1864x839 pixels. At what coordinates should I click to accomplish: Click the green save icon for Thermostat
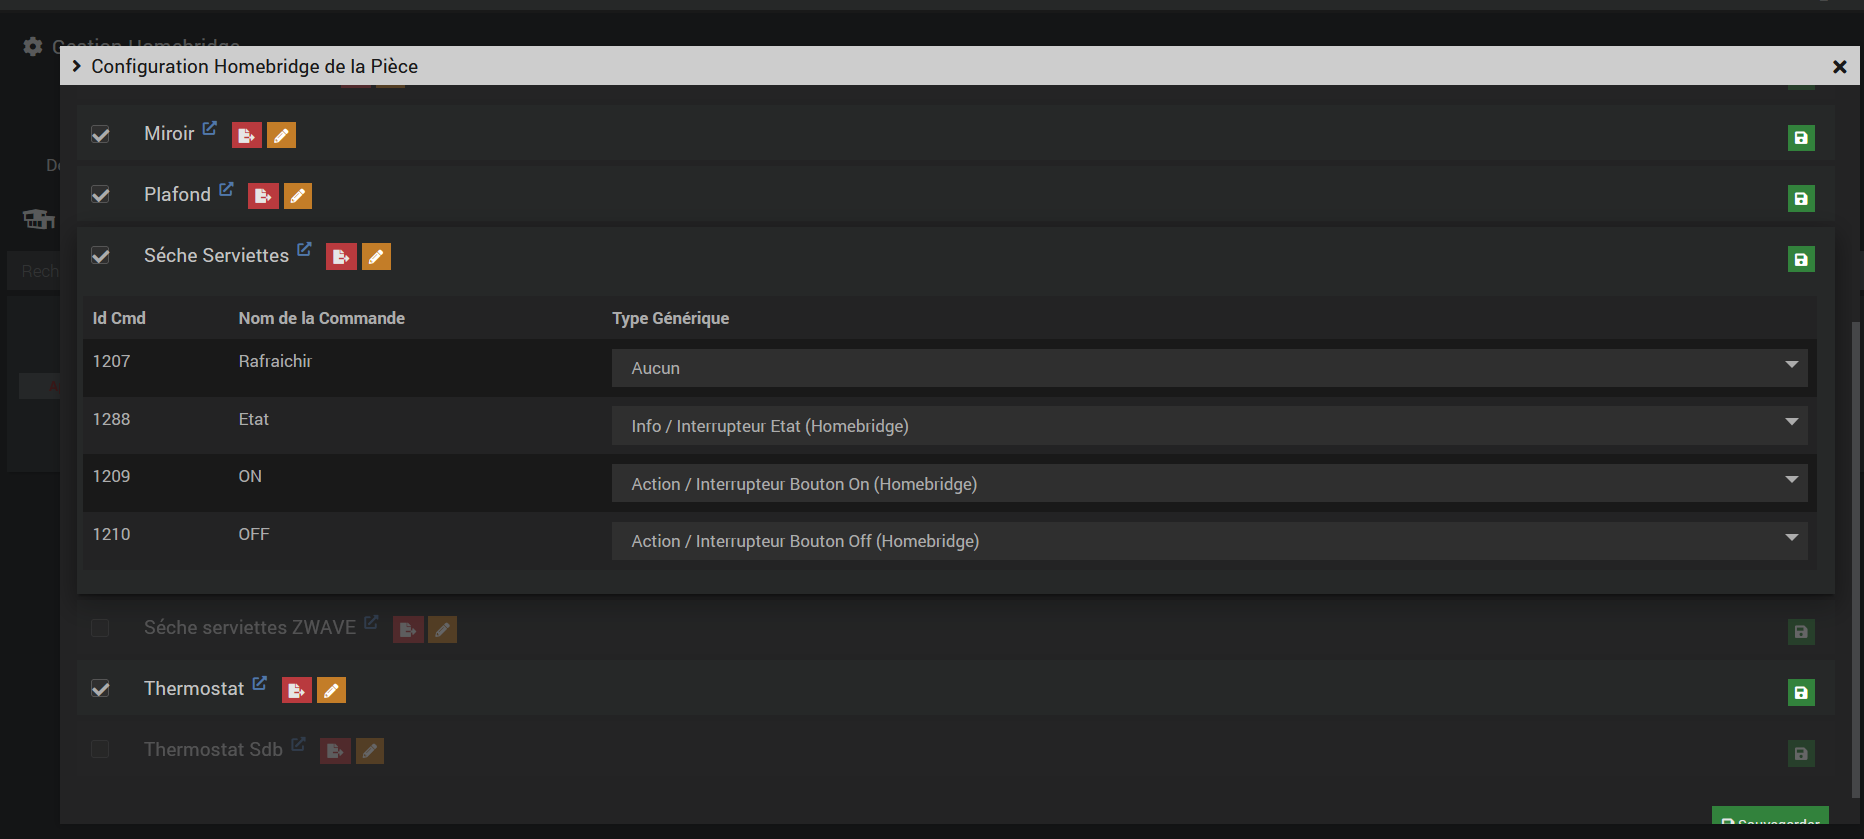[x=1800, y=692]
